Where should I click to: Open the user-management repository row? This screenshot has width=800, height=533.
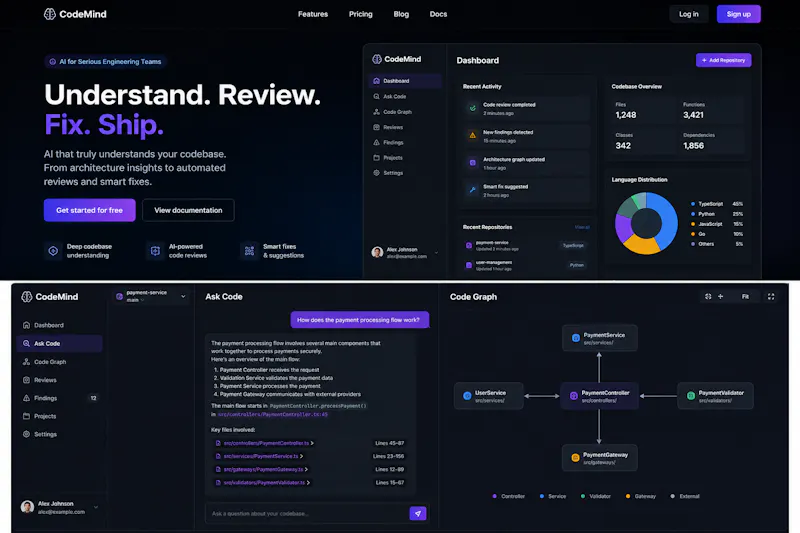pyautogui.click(x=526, y=265)
